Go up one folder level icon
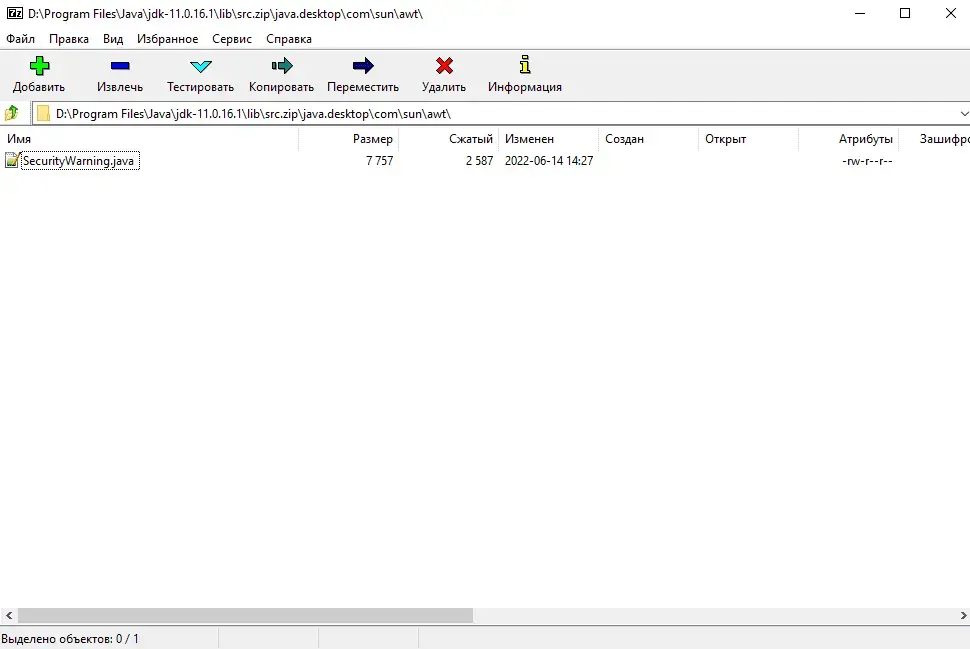Screen dimensions: 970x649 (12, 113)
